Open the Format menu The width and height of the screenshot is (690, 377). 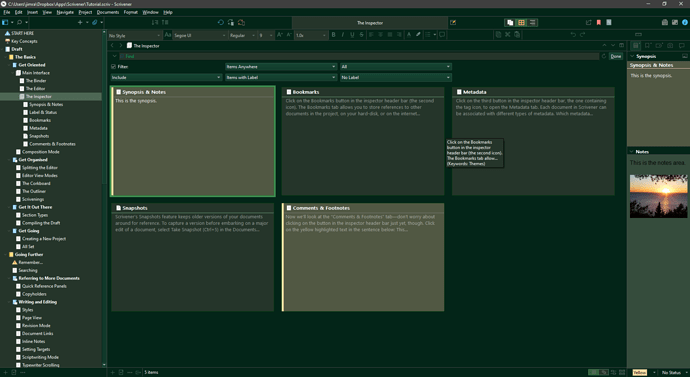point(131,12)
